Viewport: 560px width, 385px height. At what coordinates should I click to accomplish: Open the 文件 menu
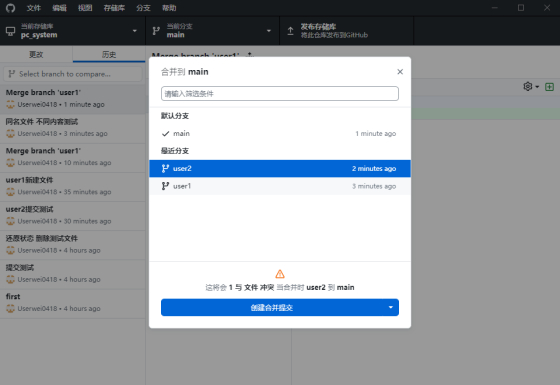click(34, 8)
